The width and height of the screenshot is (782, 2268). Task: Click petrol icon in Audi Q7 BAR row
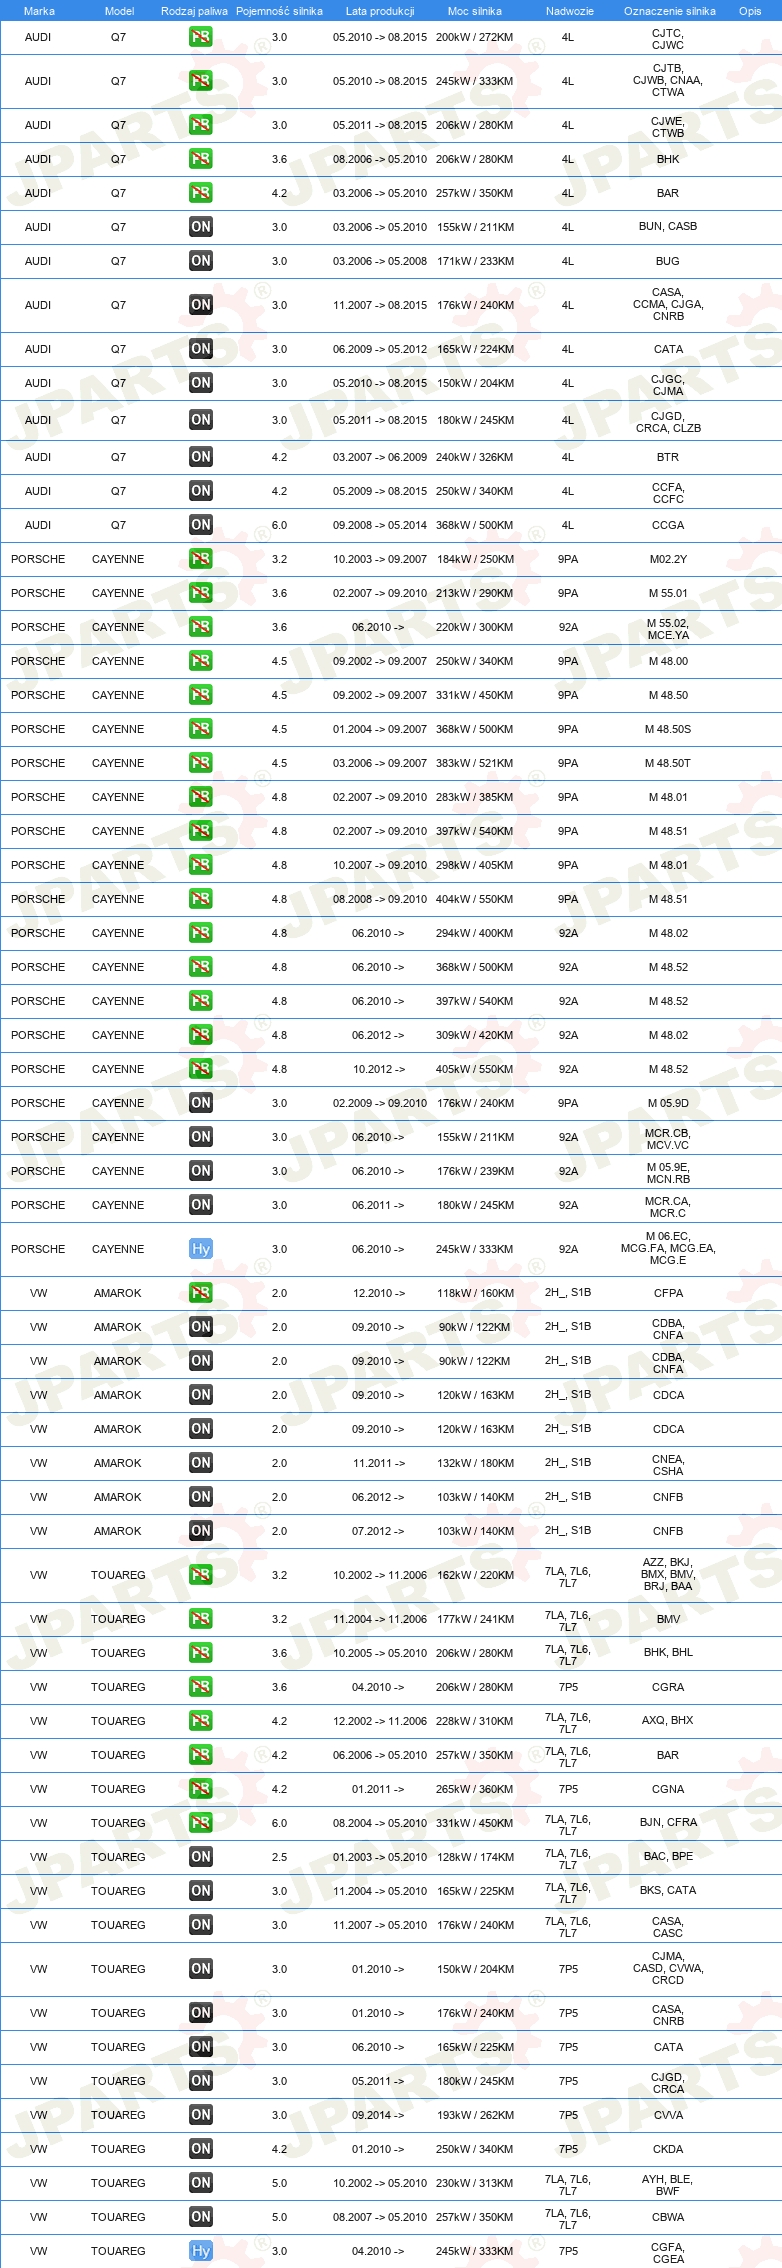coord(201,193)
